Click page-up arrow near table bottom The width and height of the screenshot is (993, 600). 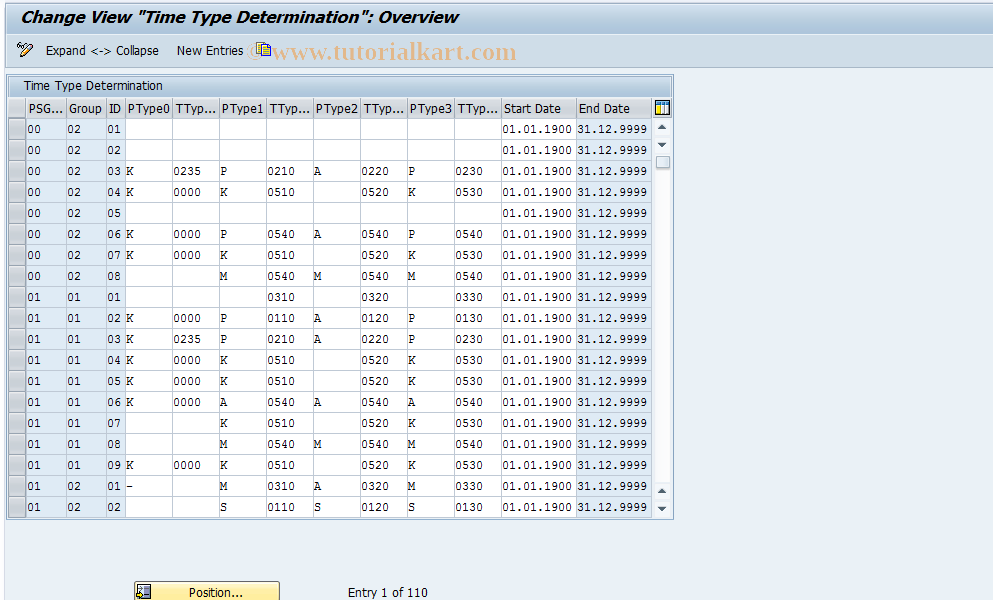662,491
